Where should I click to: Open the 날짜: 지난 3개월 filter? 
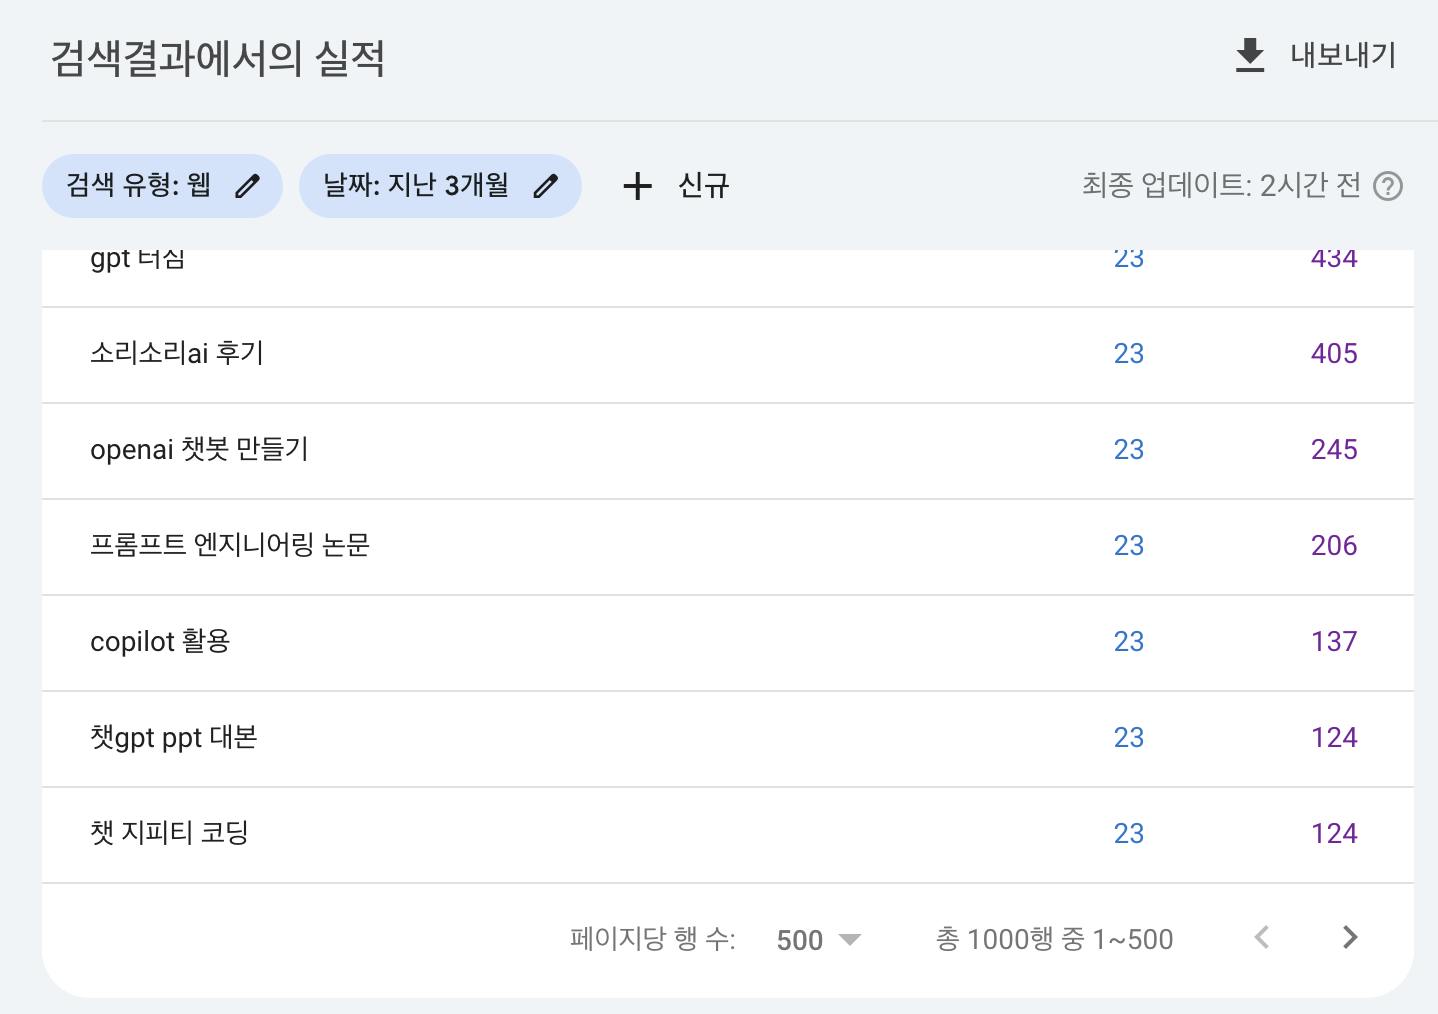tap(416, 186)
